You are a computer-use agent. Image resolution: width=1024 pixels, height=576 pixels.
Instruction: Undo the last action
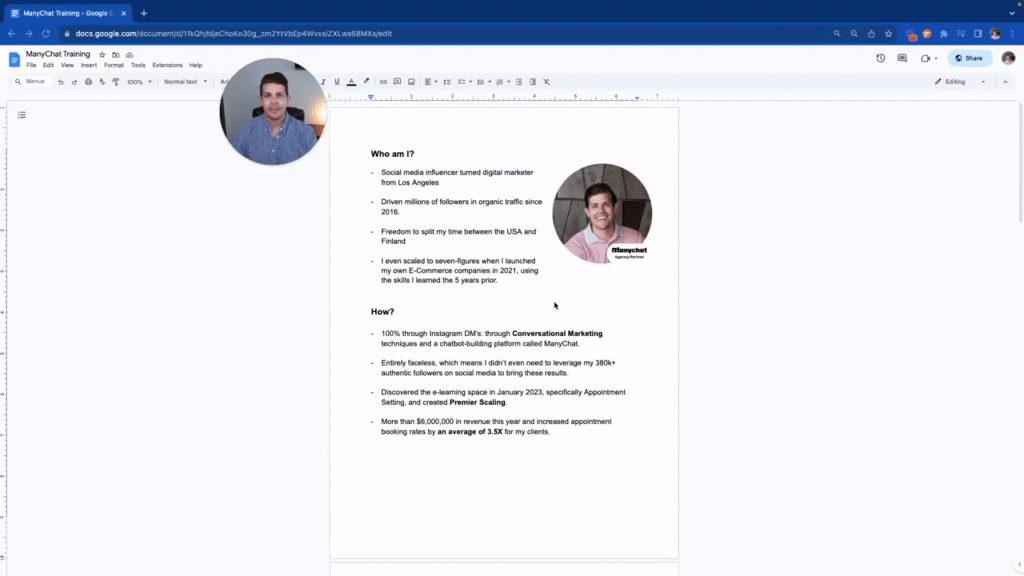click(x=61, y=82)
